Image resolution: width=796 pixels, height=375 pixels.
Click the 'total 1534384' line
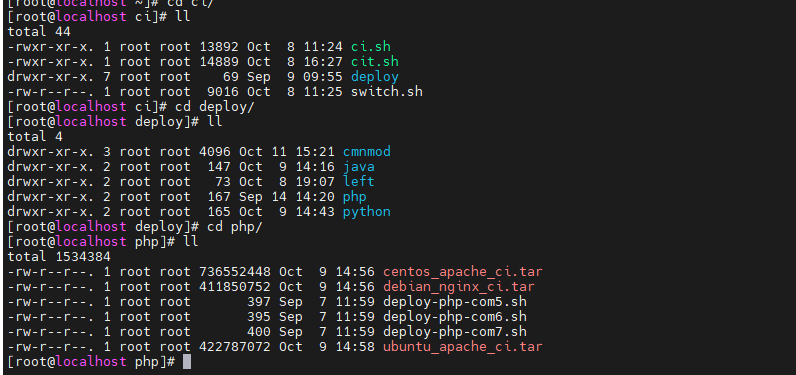tap(59, 257)
